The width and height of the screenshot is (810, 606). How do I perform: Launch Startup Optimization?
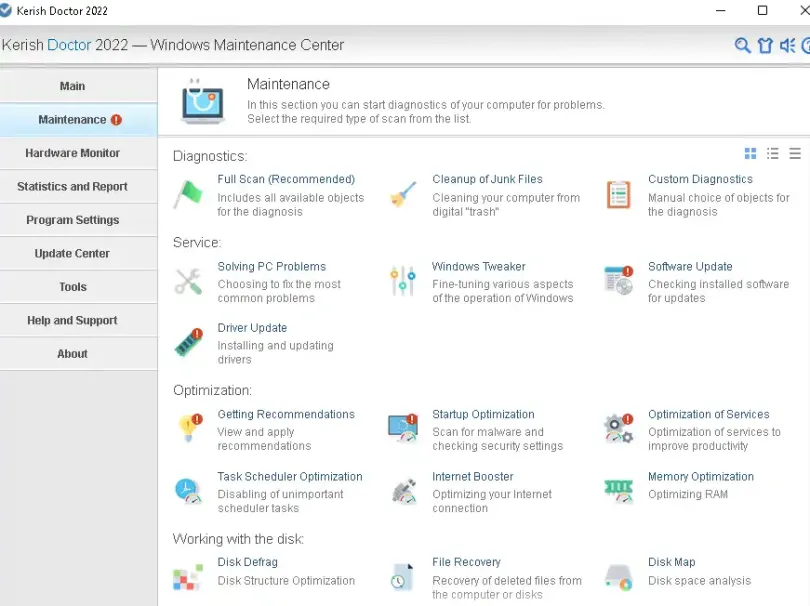[x=483, y=414]
